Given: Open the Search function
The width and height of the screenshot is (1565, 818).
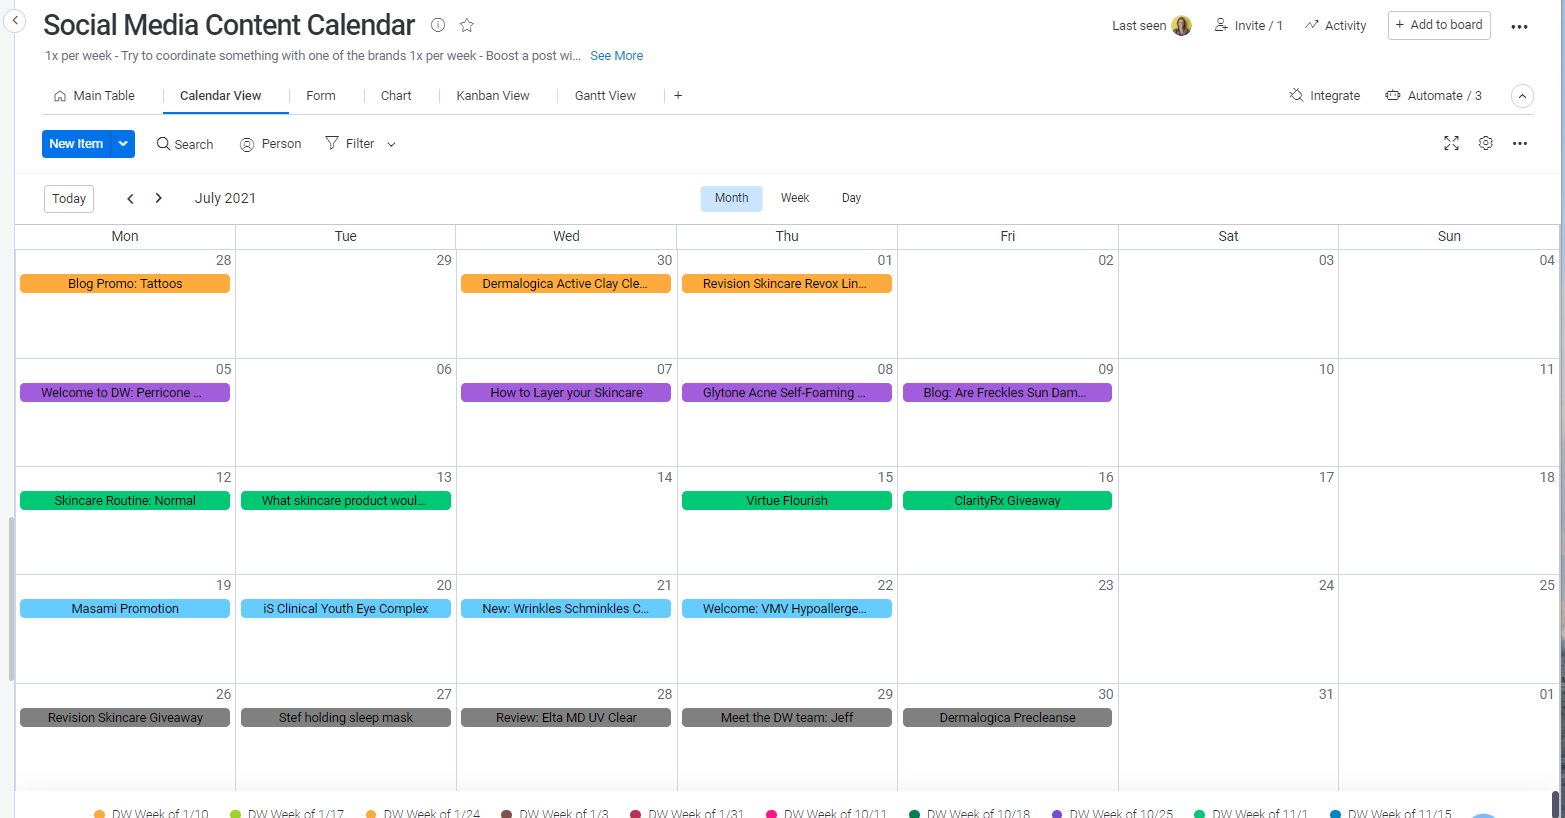Looking at the screenshot, I should (184, 143).
